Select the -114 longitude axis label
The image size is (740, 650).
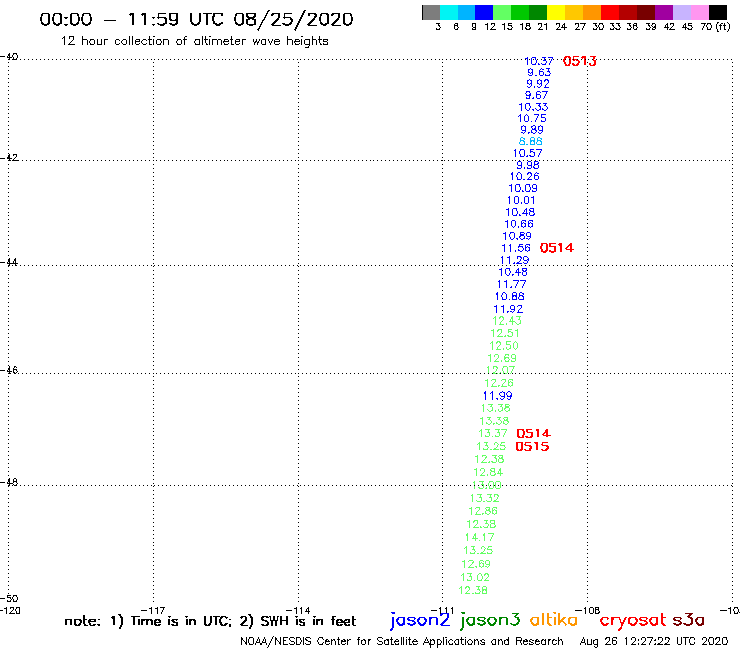(298, 610)
